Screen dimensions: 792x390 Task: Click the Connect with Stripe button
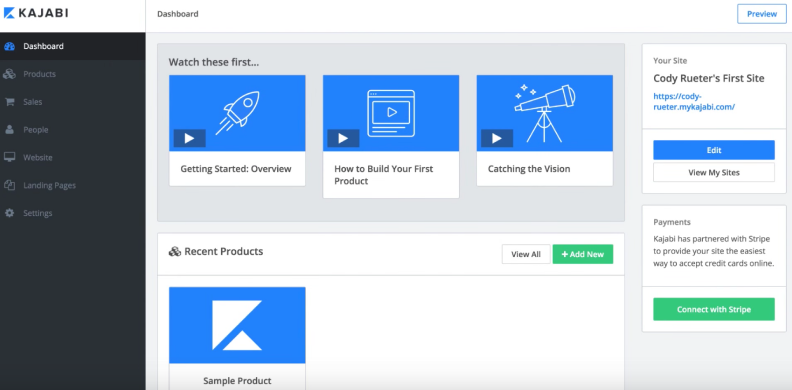tap(714, 309)
